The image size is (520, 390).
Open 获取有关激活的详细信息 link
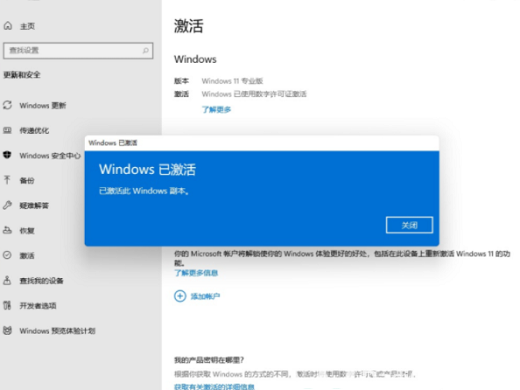pos(214,386)
